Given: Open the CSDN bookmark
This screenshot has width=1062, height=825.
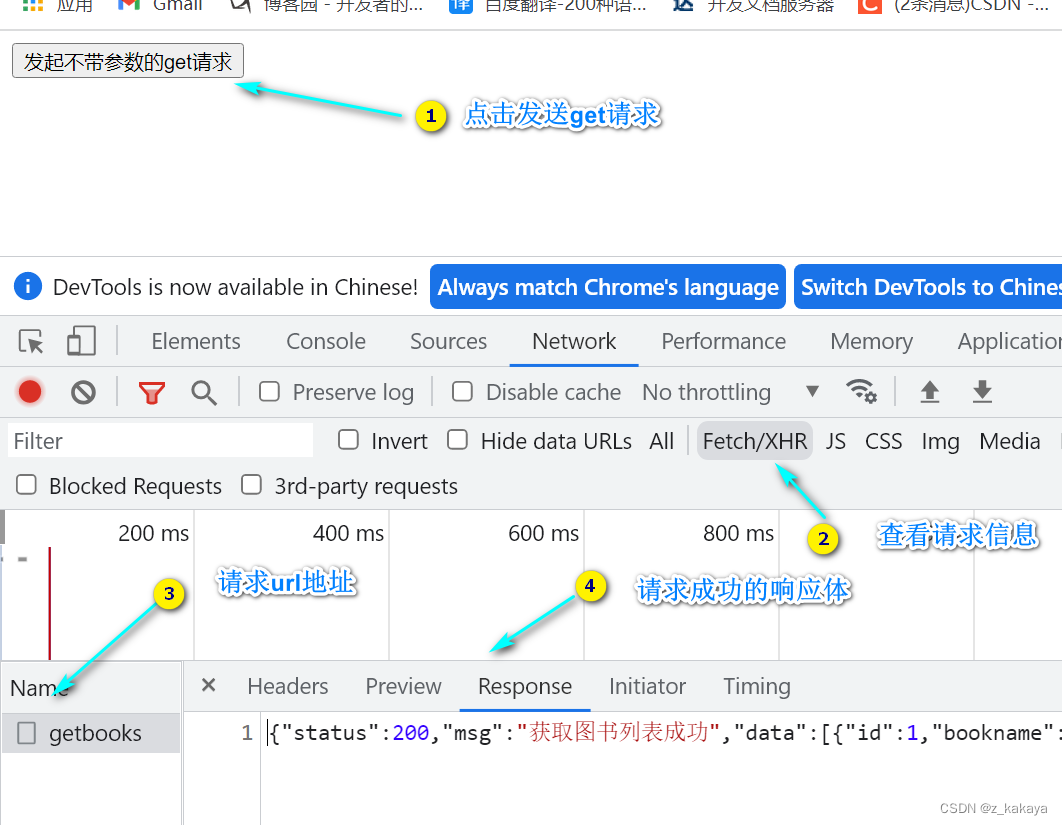Looking at the screenshot, I should click(954, 5).
